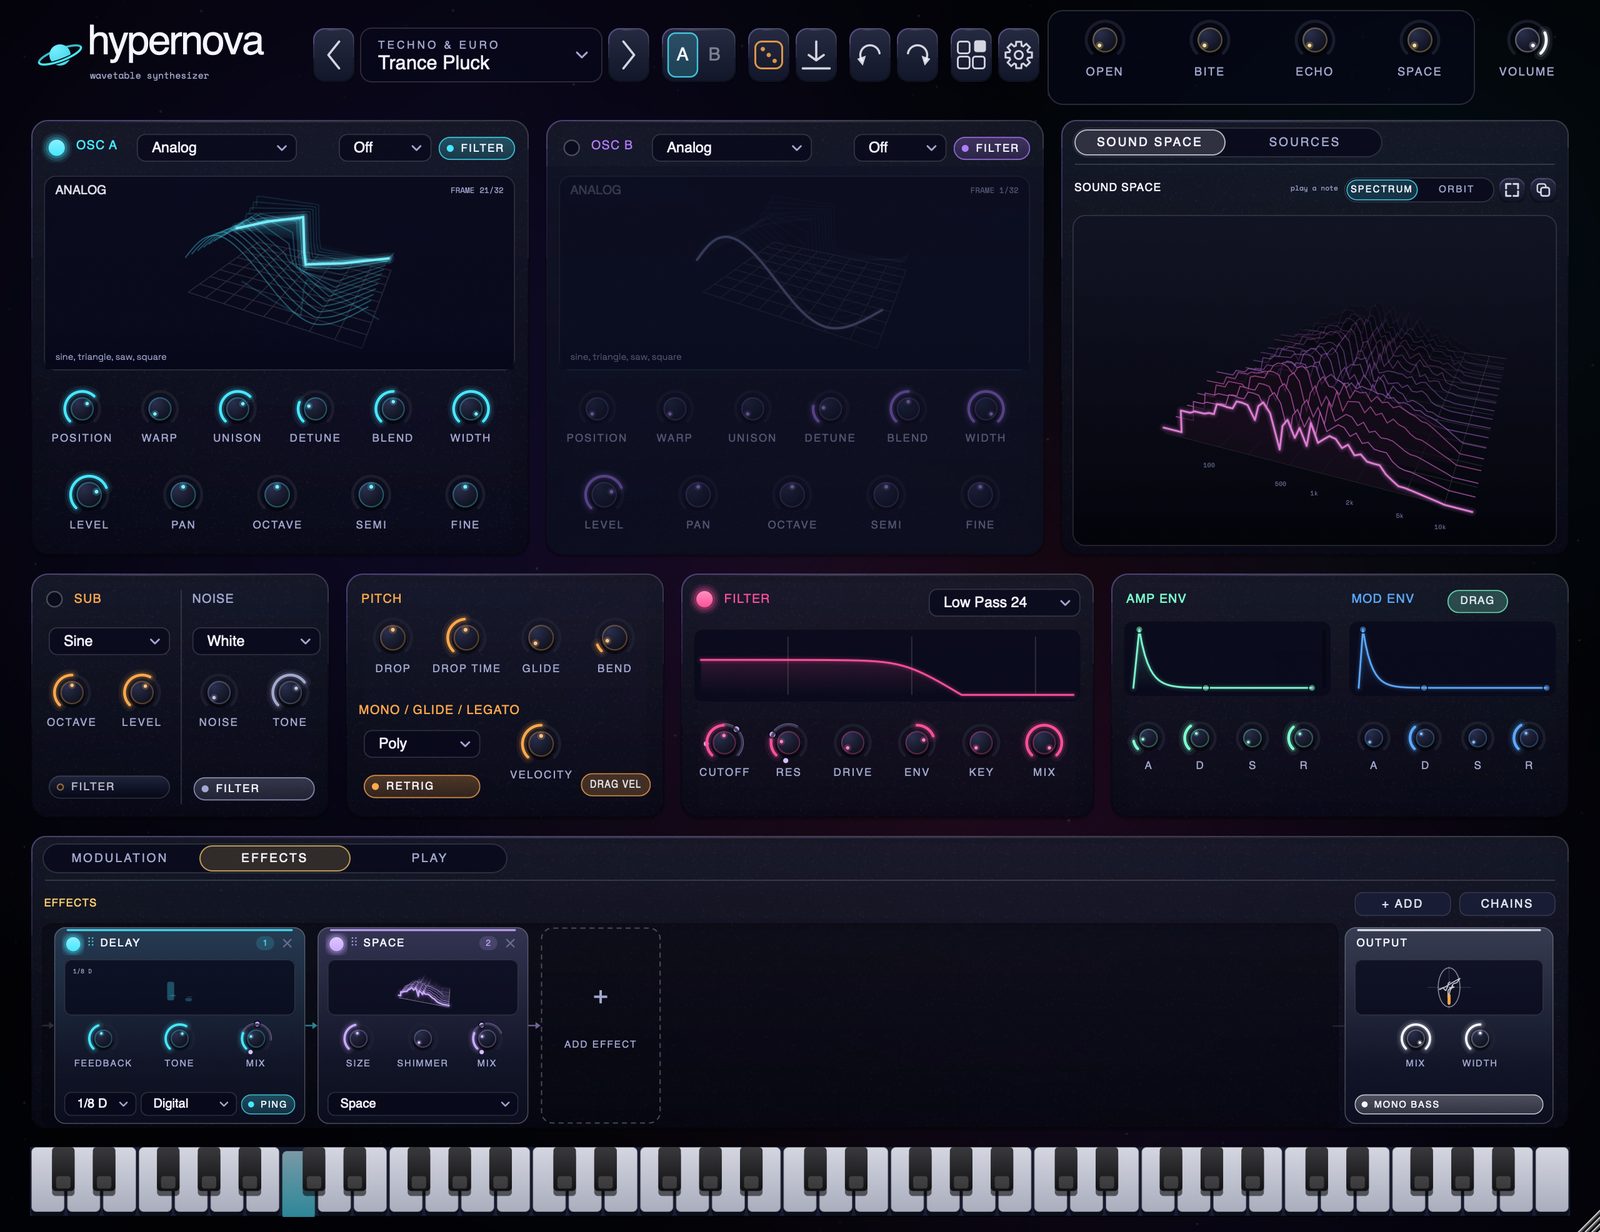This screenshot has height=1232, width=1600.
Task: Open the White noise type dropdown
Action: point(256,641)
